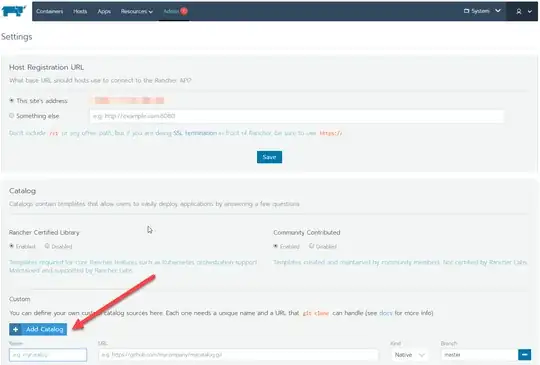Image resolution: width=540 pixels, height=365 pixels.
Task: Expand the Resources dropdown menu
Action: [136, 11]
